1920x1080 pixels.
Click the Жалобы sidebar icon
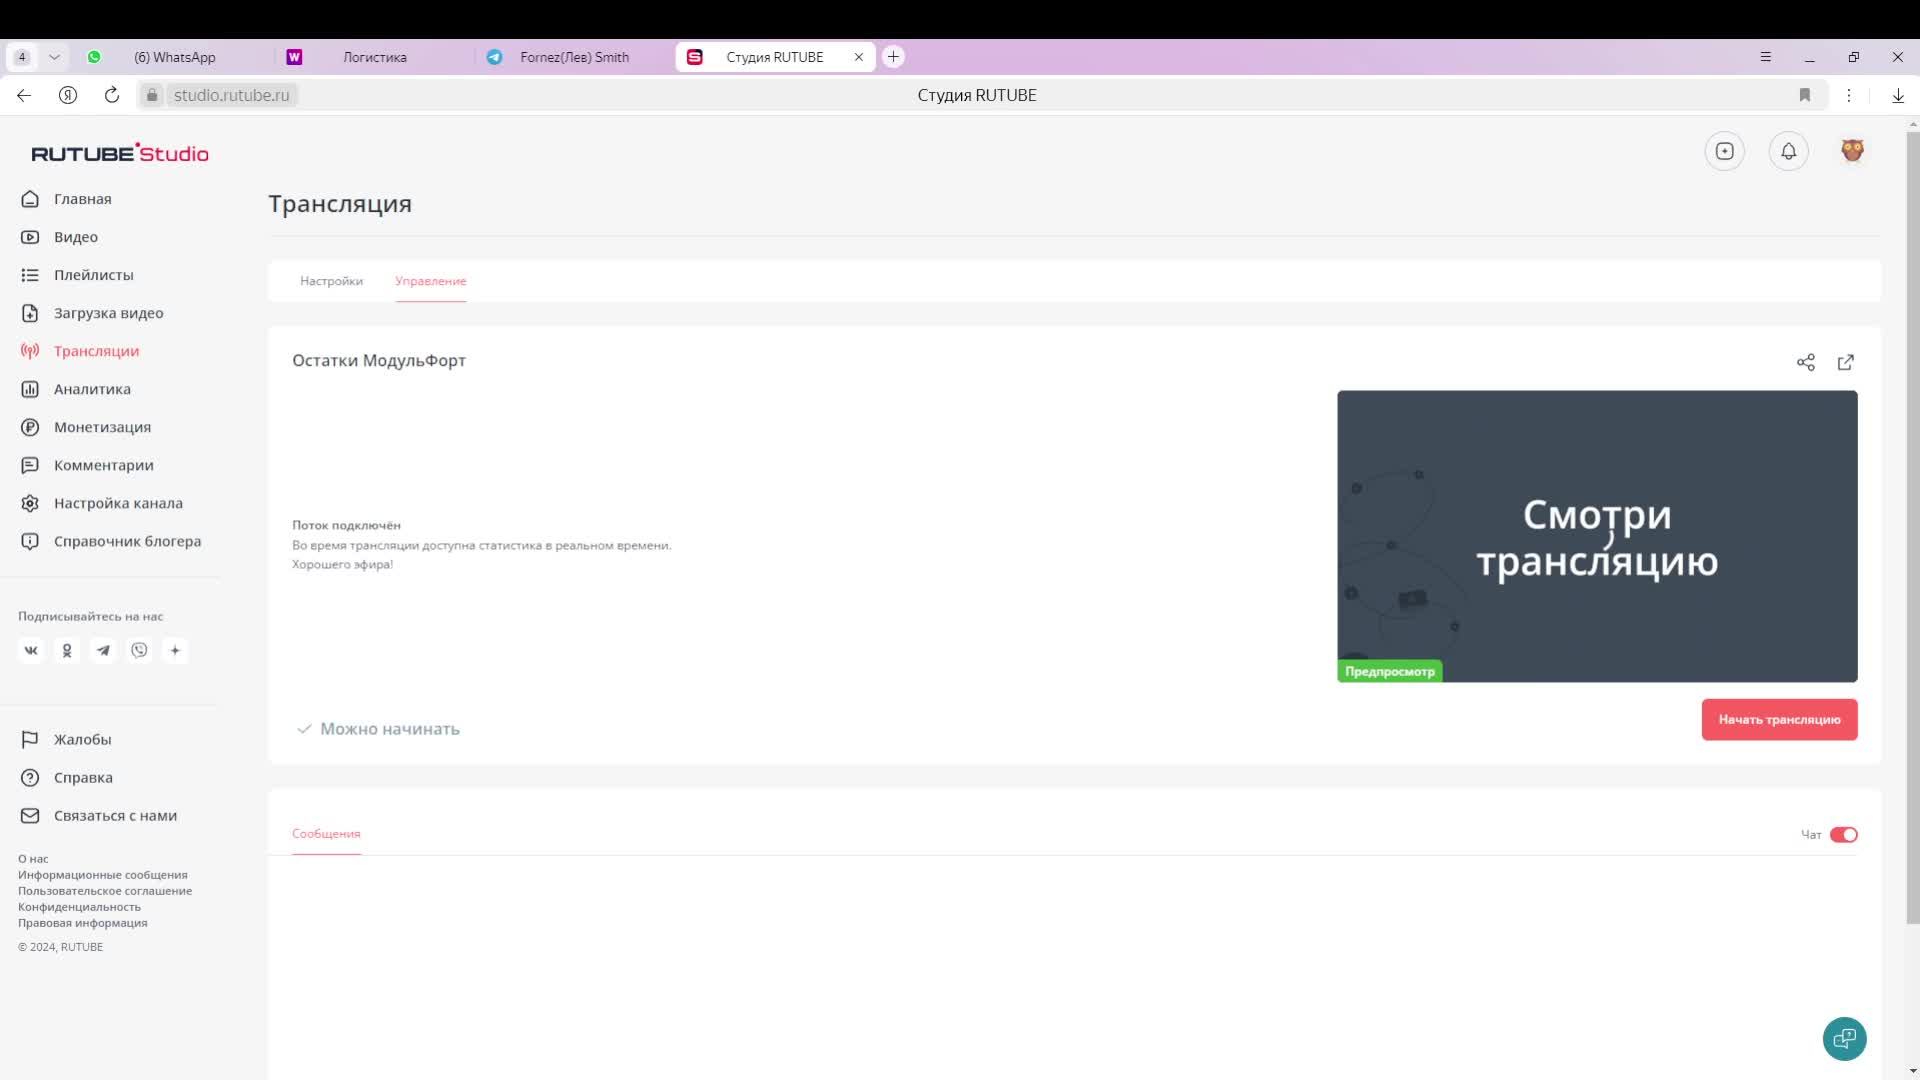[x=30, y=738]
